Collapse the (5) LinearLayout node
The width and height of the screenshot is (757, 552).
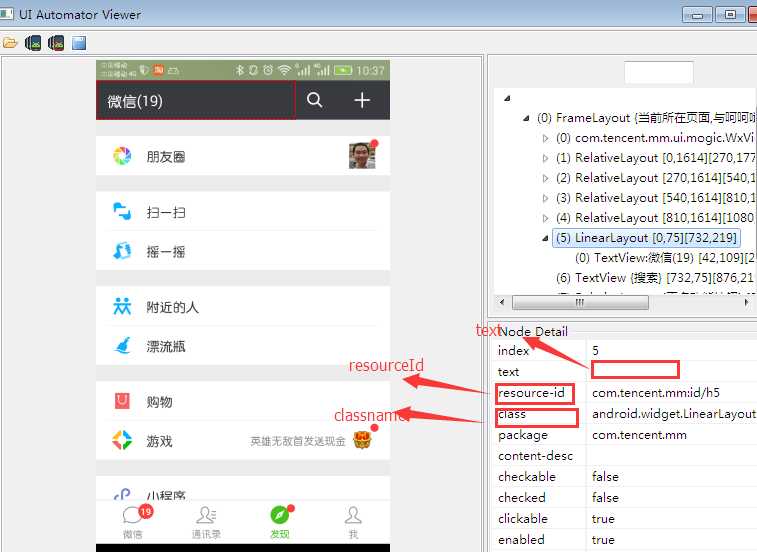545,238
